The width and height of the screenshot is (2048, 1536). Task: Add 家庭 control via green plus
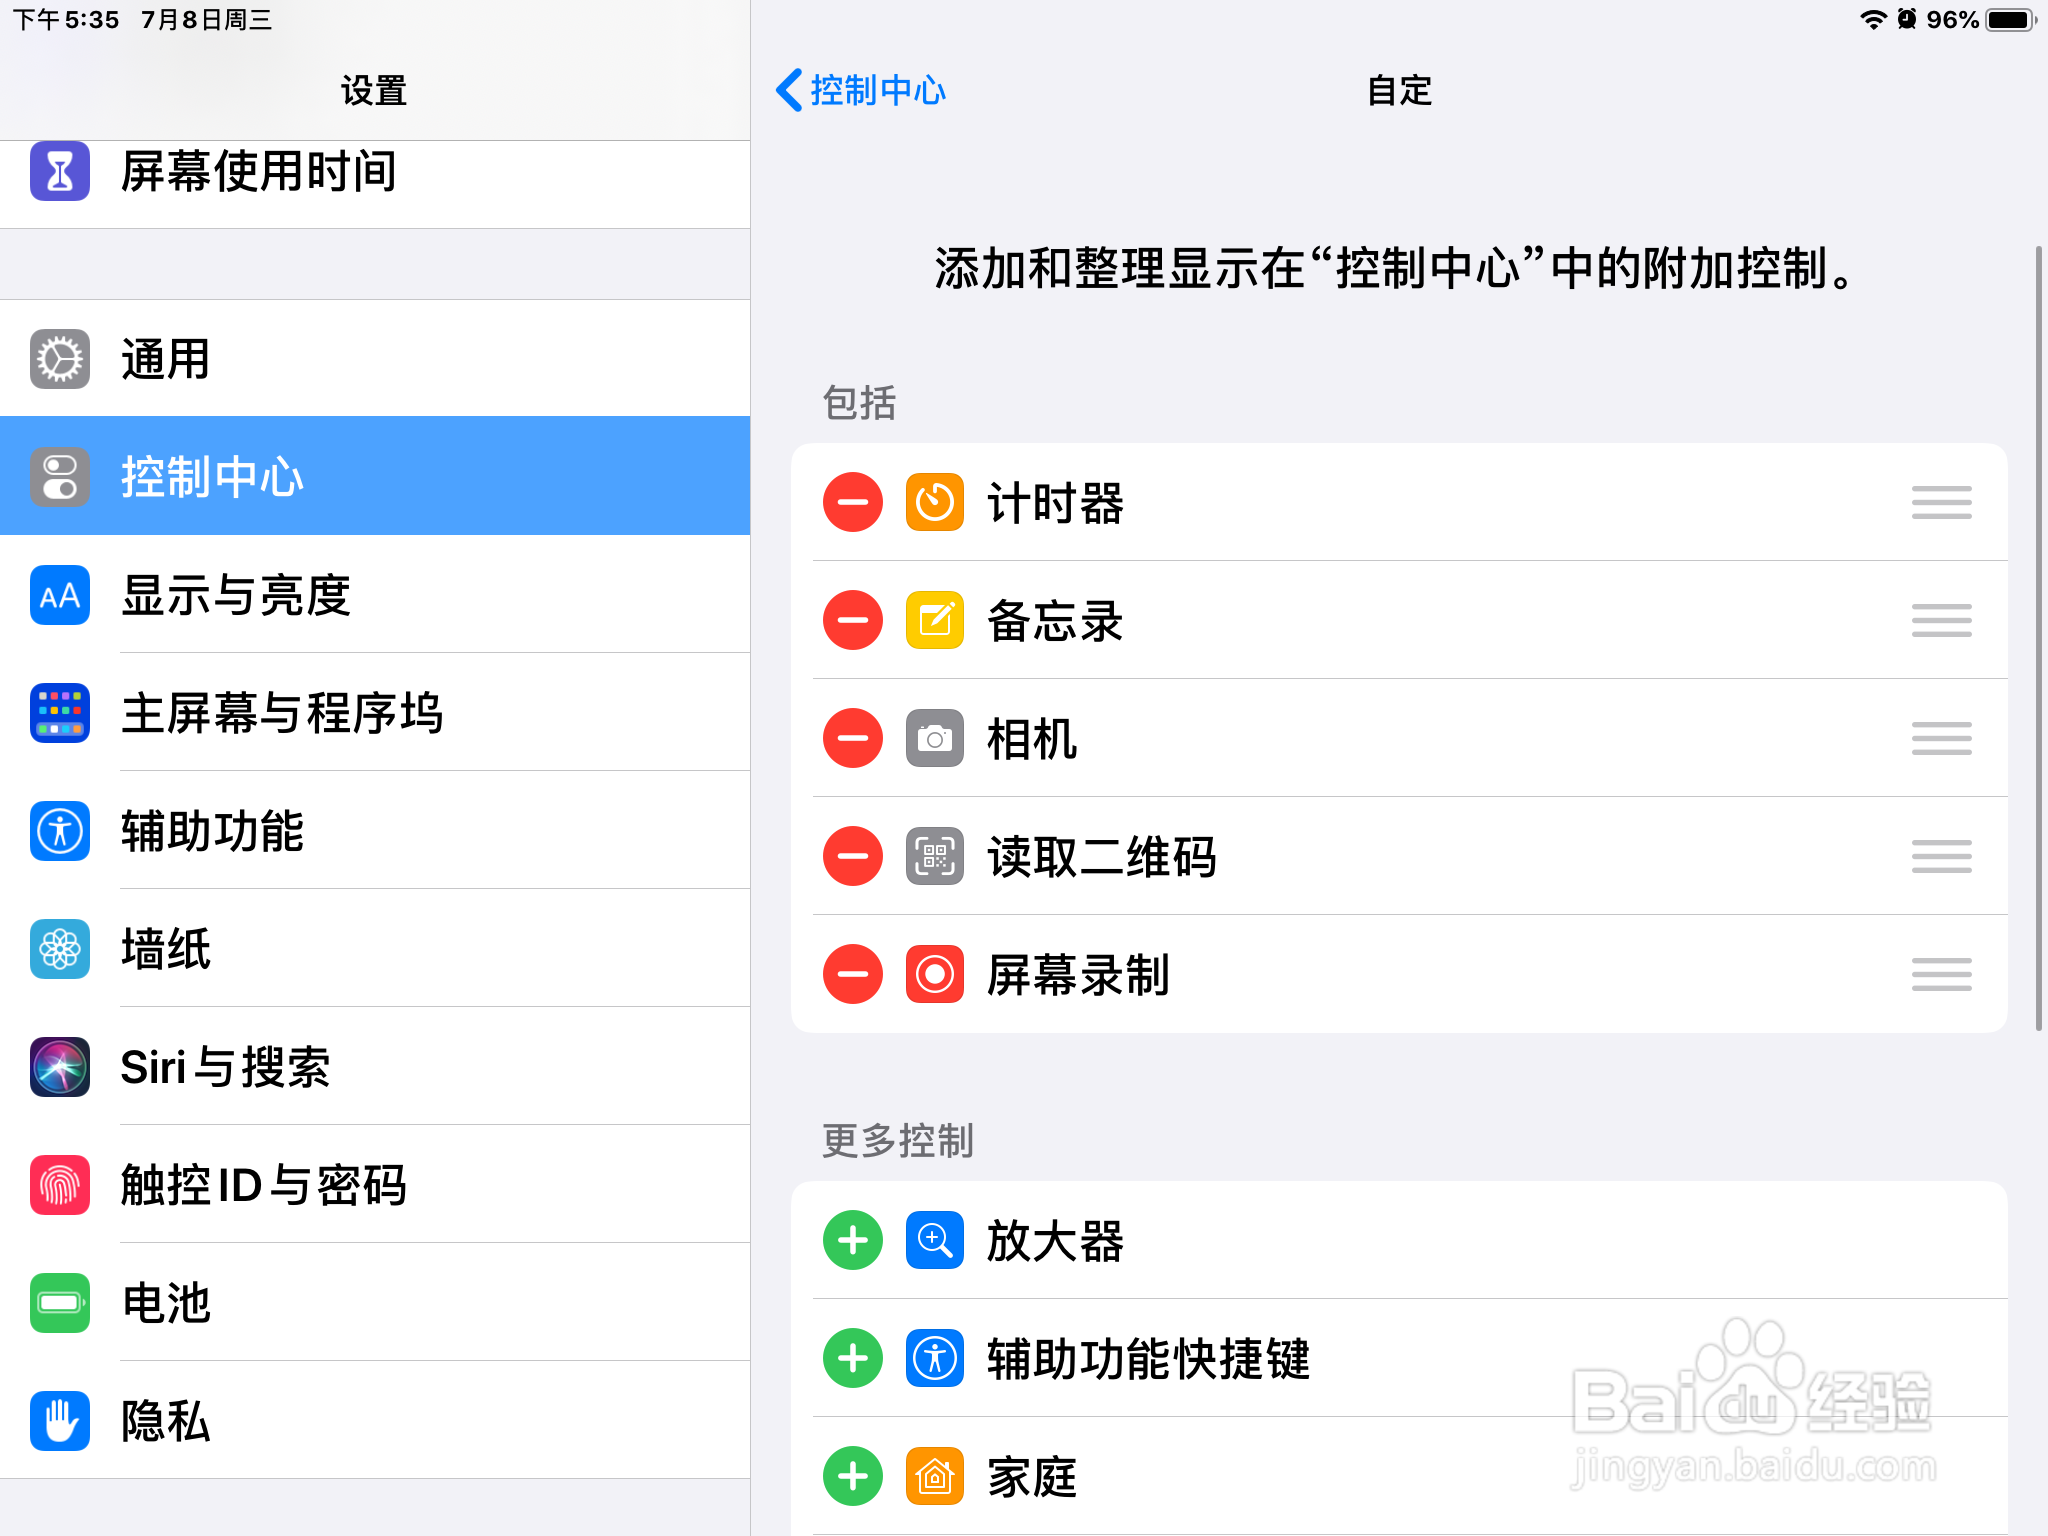coord(851,1476)
